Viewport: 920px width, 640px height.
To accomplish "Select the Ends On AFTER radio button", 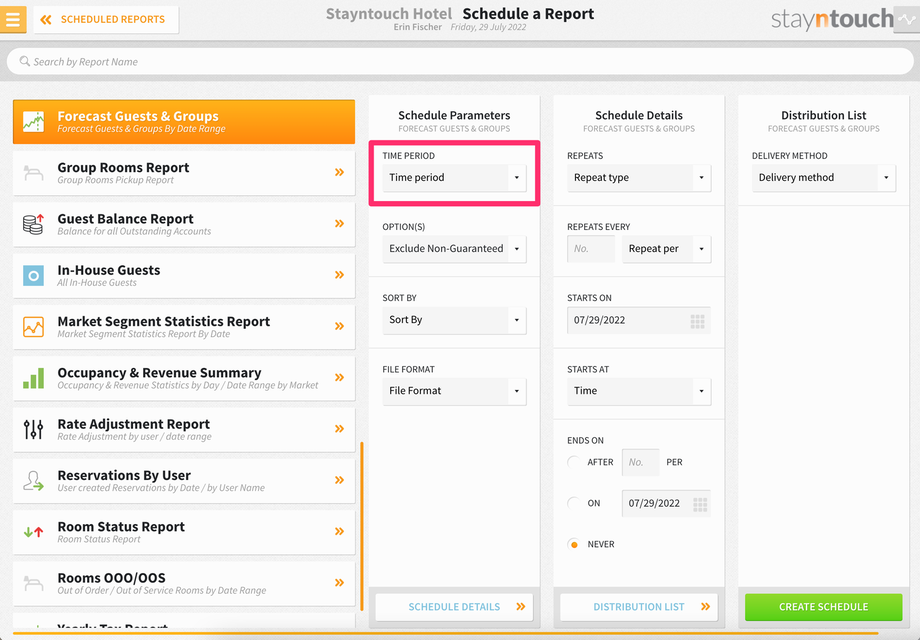I will point(574,462).
